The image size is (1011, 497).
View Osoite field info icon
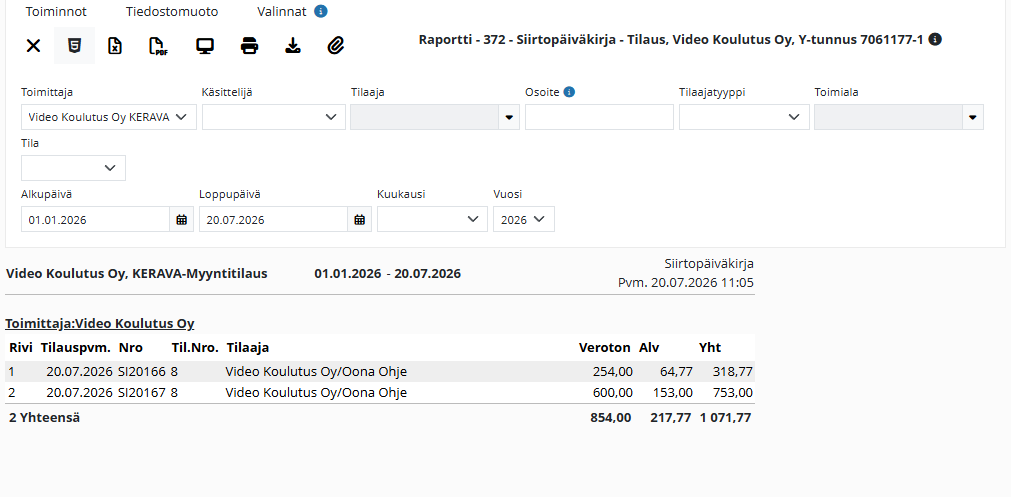569,92
